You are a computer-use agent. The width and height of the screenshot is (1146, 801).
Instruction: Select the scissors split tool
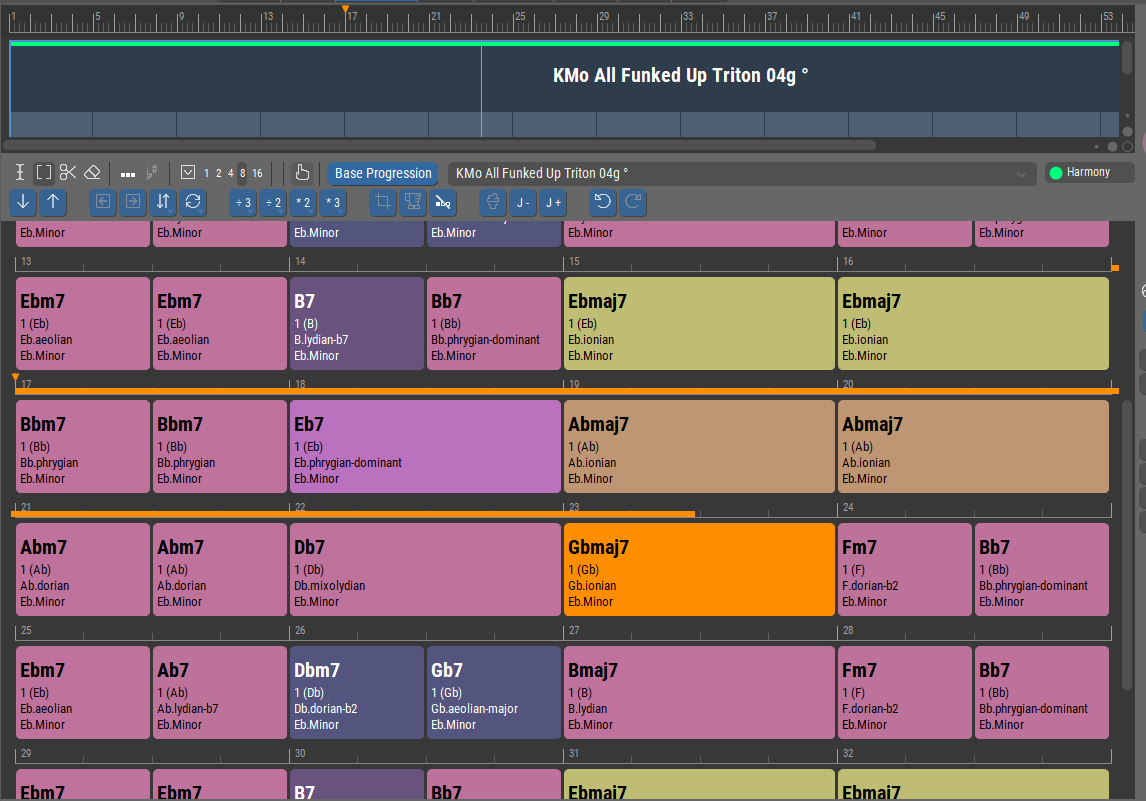pyautogui.click(x=68, y=172)
